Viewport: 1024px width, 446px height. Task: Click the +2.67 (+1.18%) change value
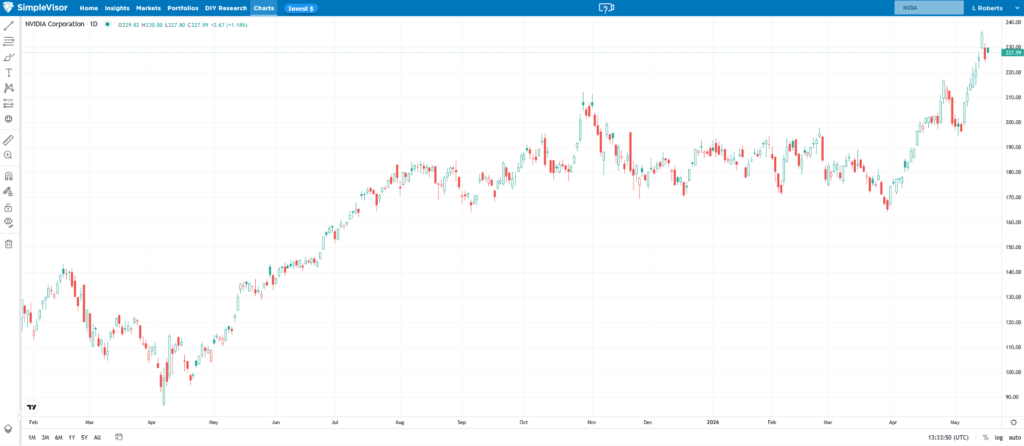[x=229, y=25]
